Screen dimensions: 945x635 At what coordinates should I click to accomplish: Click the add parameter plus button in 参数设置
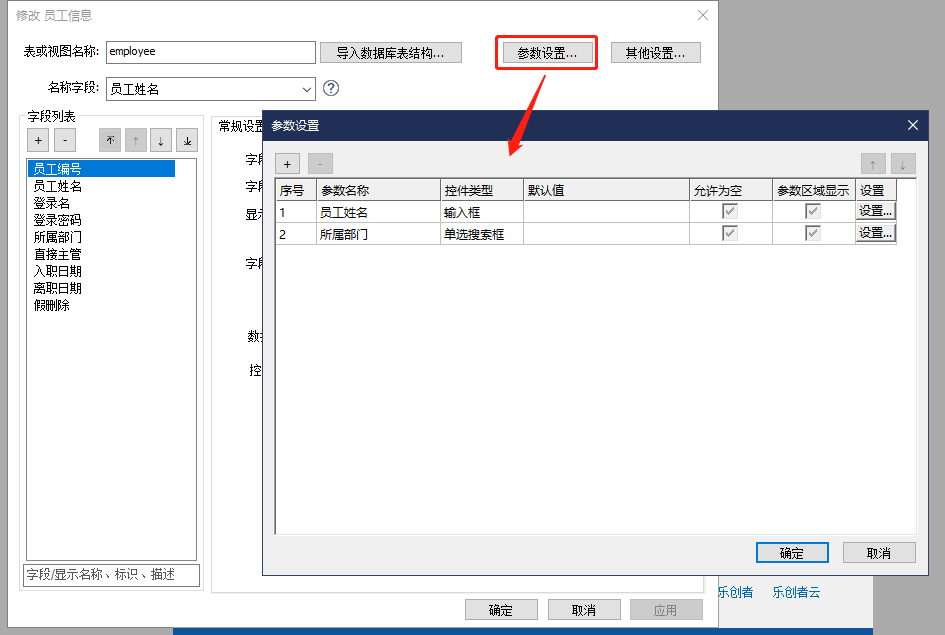pyautogui.click(x=287, y=164)
